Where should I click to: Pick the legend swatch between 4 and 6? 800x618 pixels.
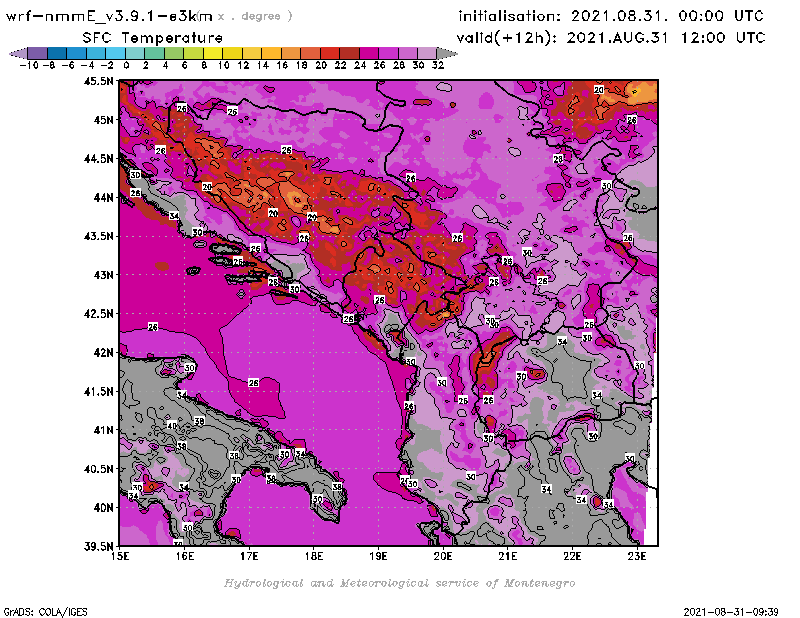point(173,53)
